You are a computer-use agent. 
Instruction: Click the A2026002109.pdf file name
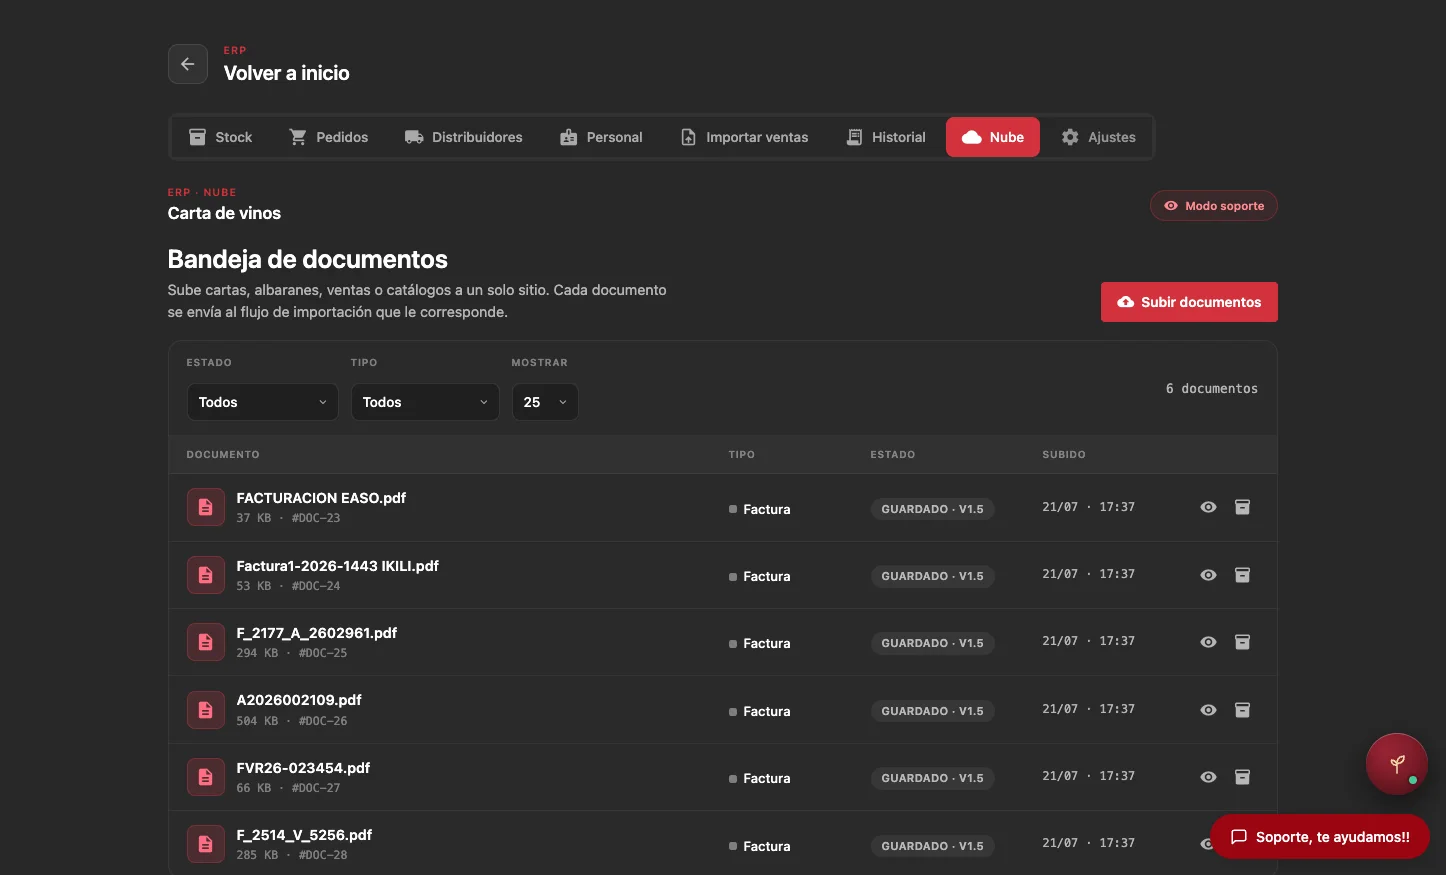(x=299, y=700)
